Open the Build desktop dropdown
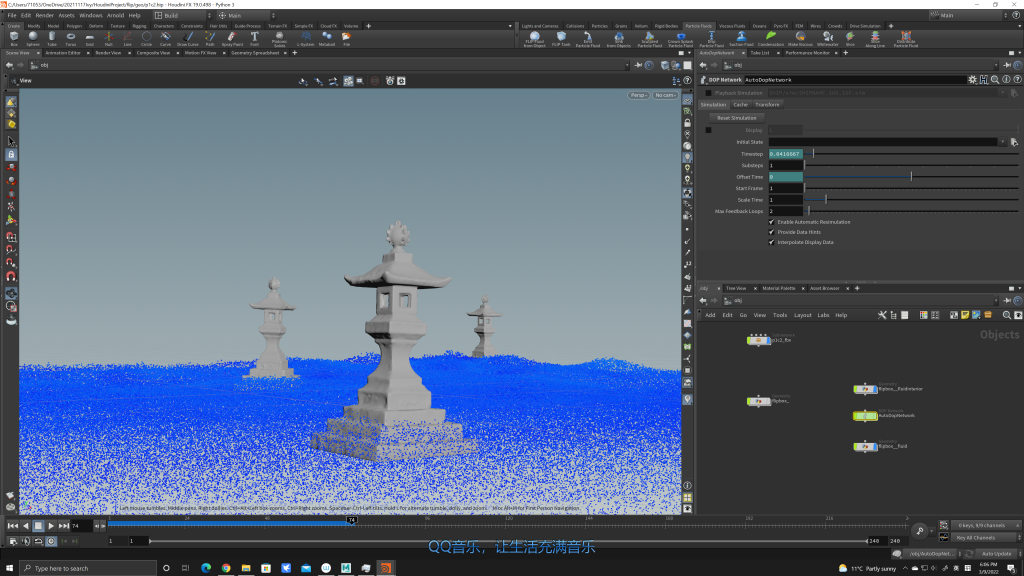This screenshot has height=576, width=1024. tap(178, 16)
